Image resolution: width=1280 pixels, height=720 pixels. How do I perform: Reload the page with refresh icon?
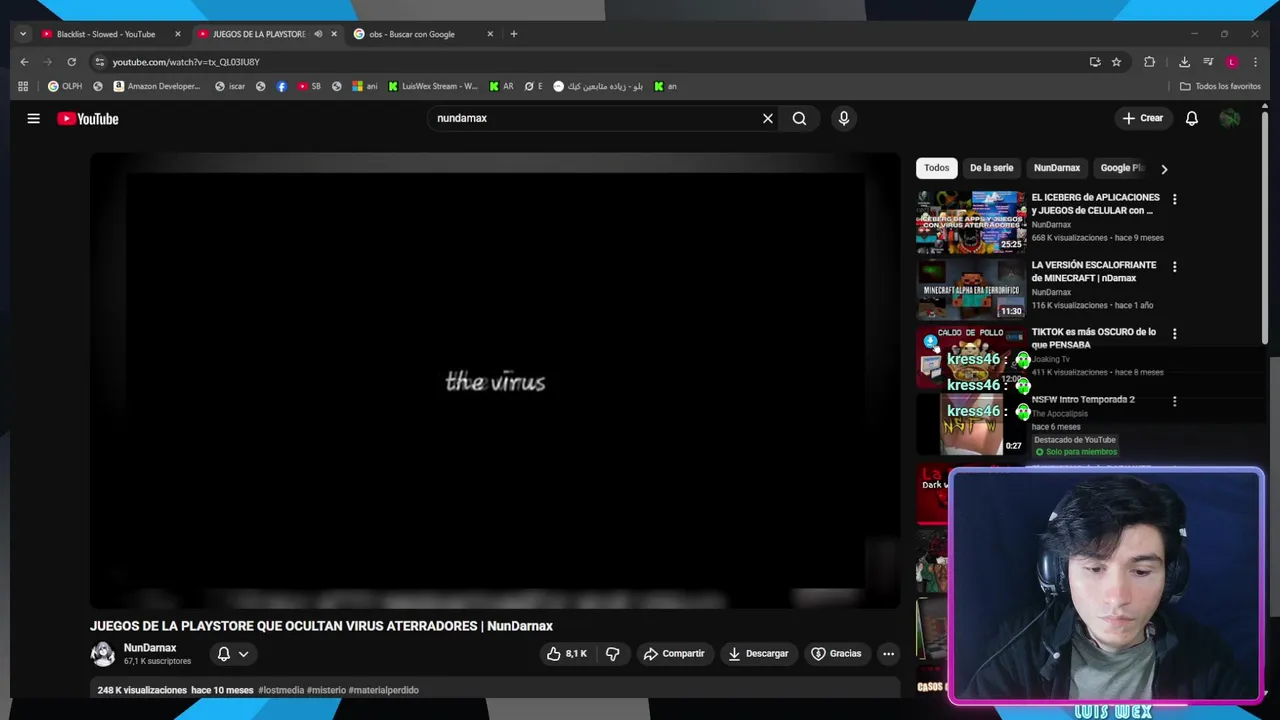tap(71, 62)
